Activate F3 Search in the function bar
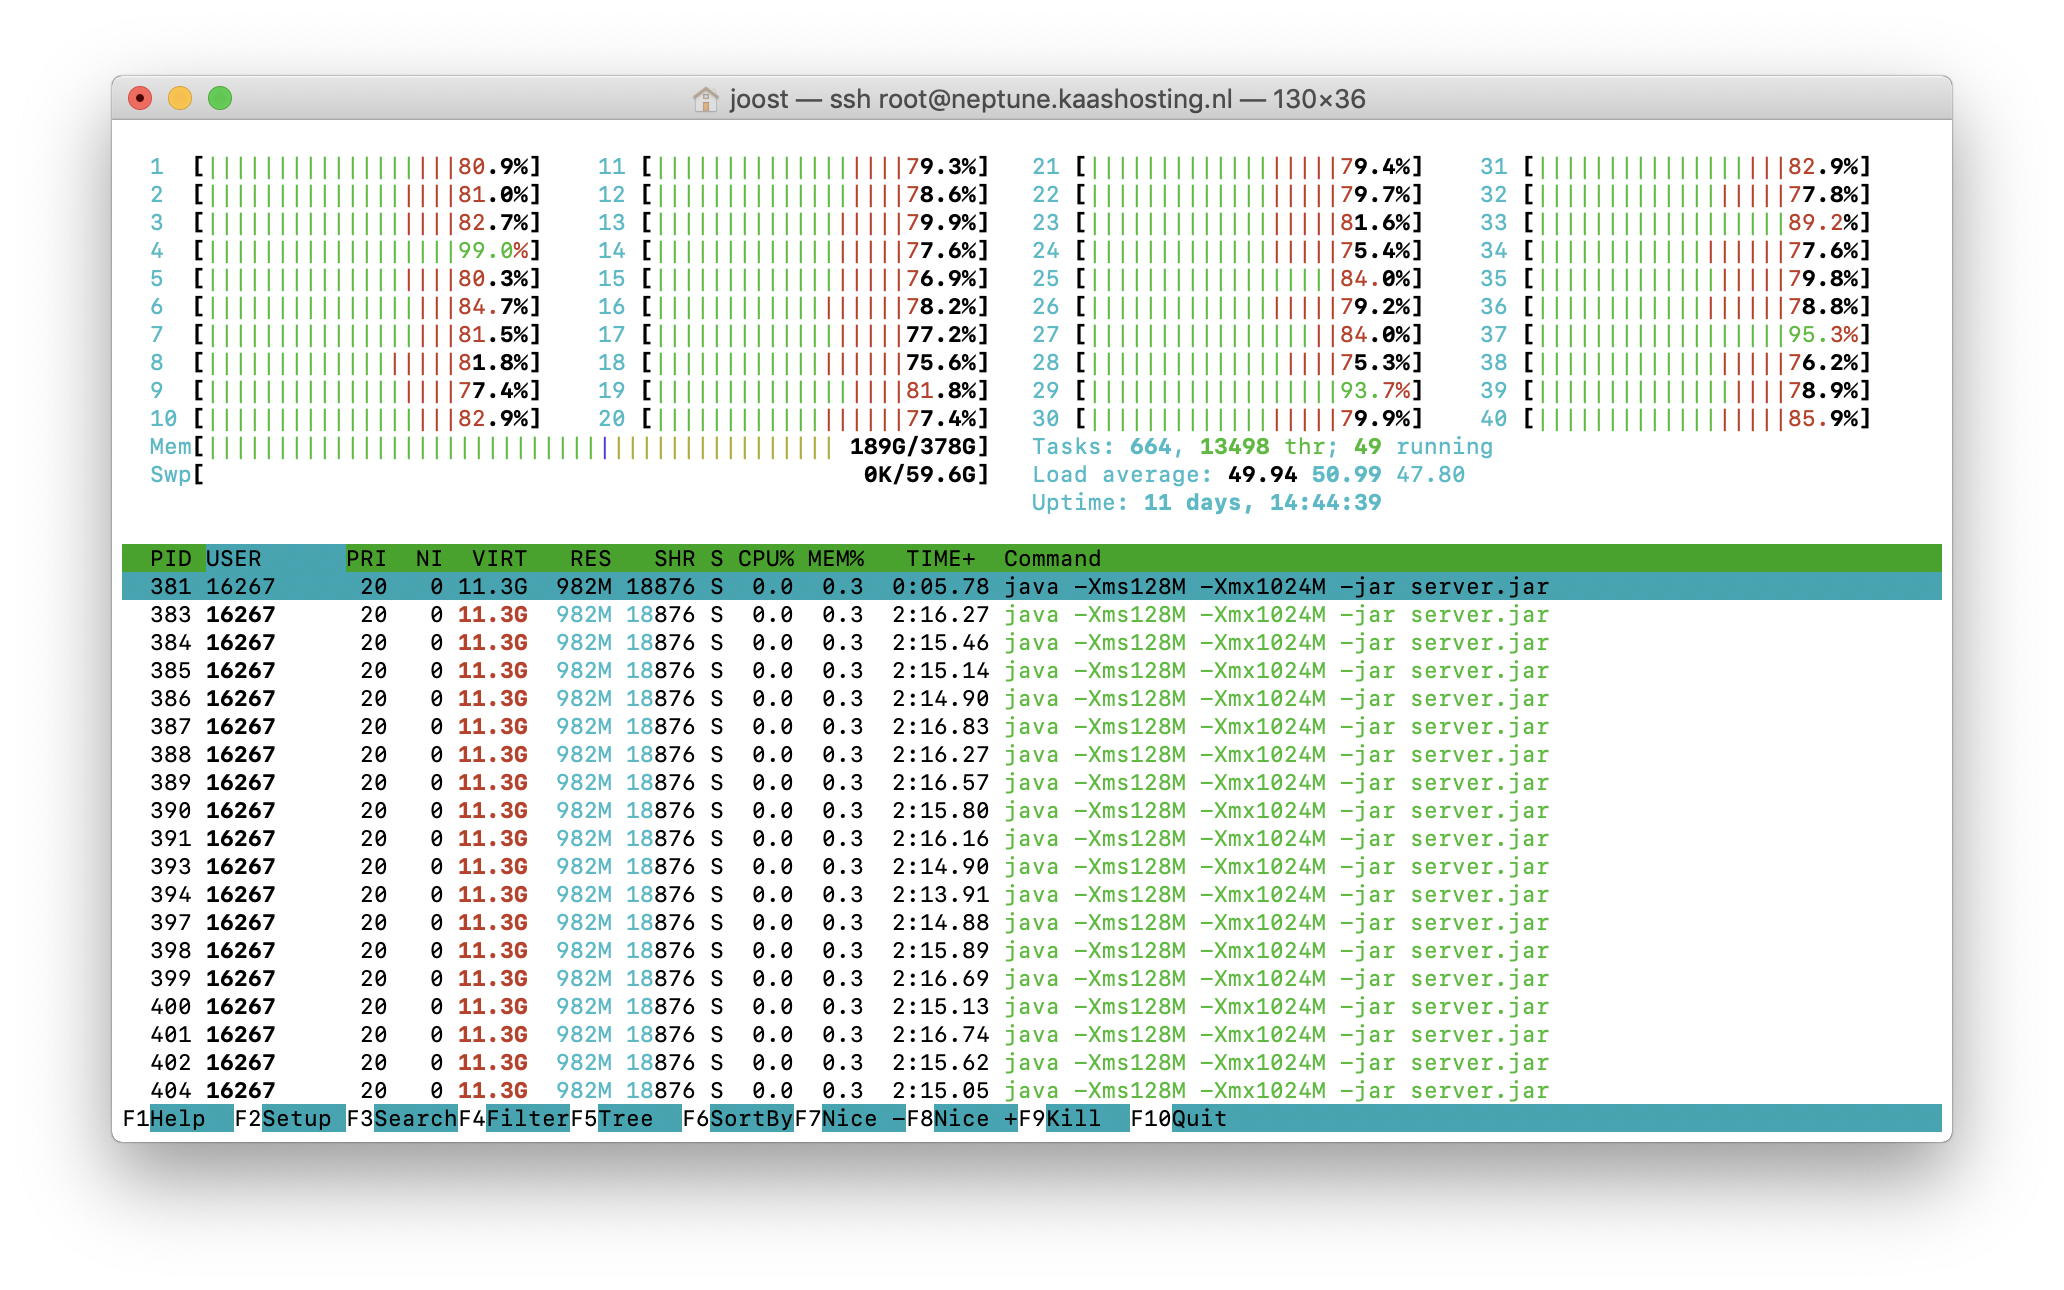Viewport: 2064px width, 1290px height. [x=414, y=1118]
